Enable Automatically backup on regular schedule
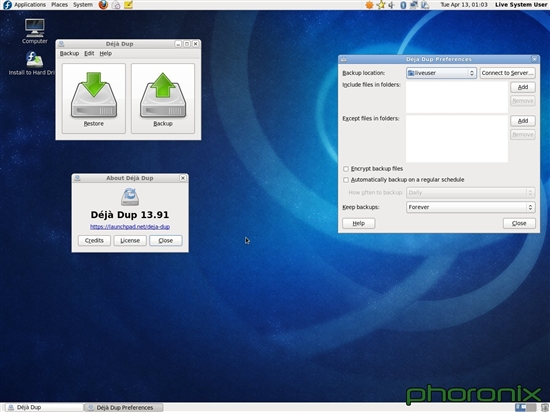 (x=346, y=180)
